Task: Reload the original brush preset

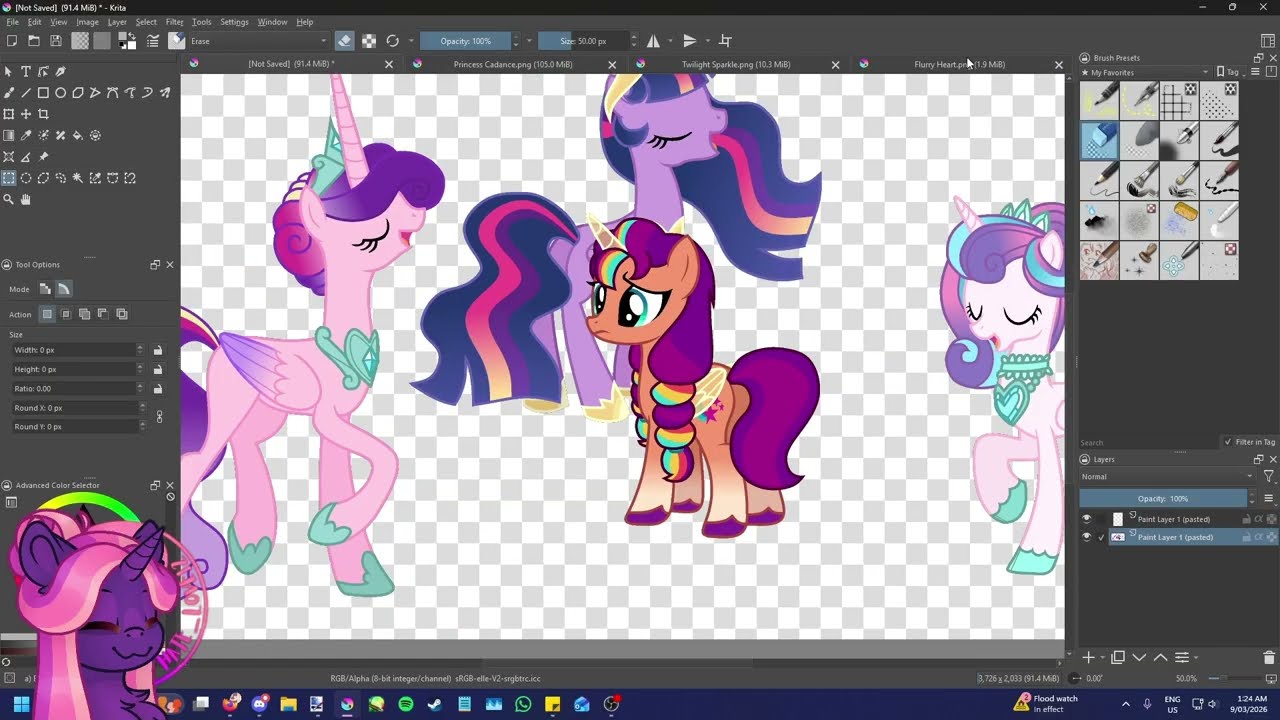Action: (x=393, y=41)
